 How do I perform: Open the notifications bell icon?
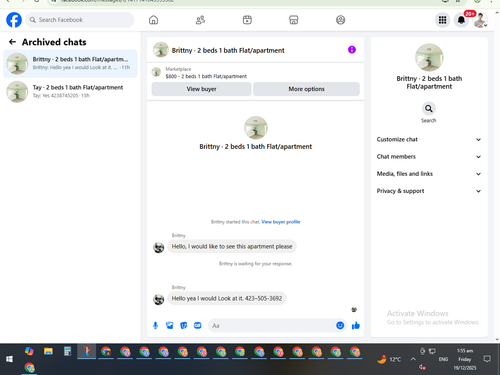[461, 20]
